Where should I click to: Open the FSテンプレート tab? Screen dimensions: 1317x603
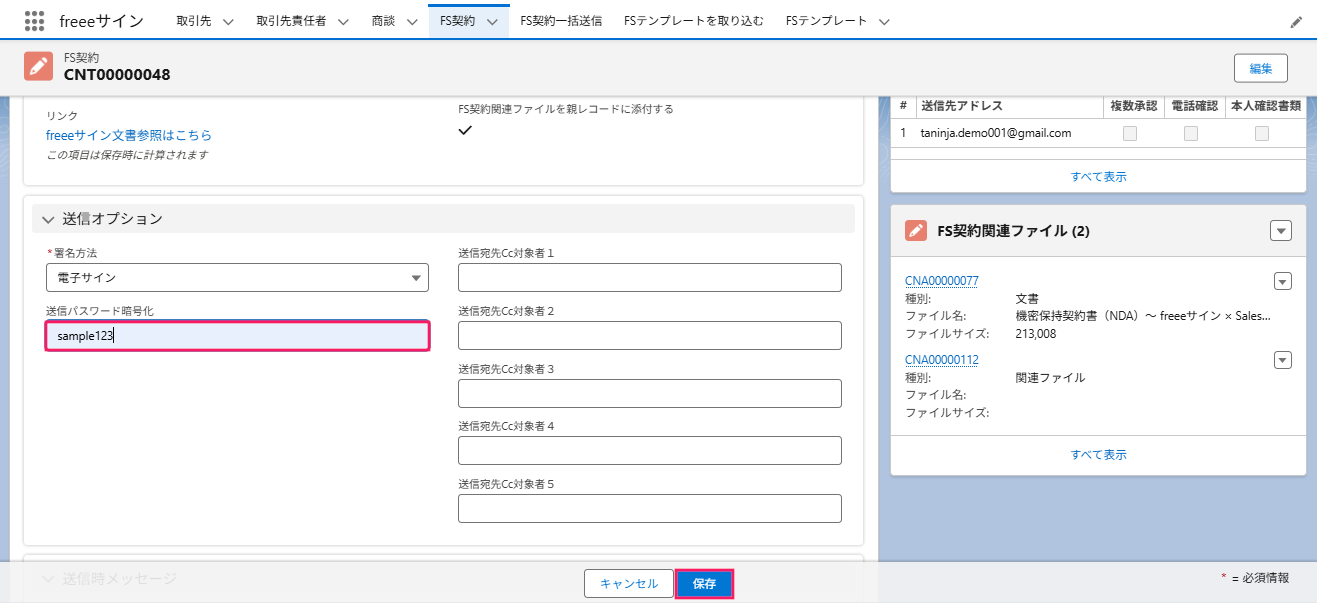click(x=827, y=21)
